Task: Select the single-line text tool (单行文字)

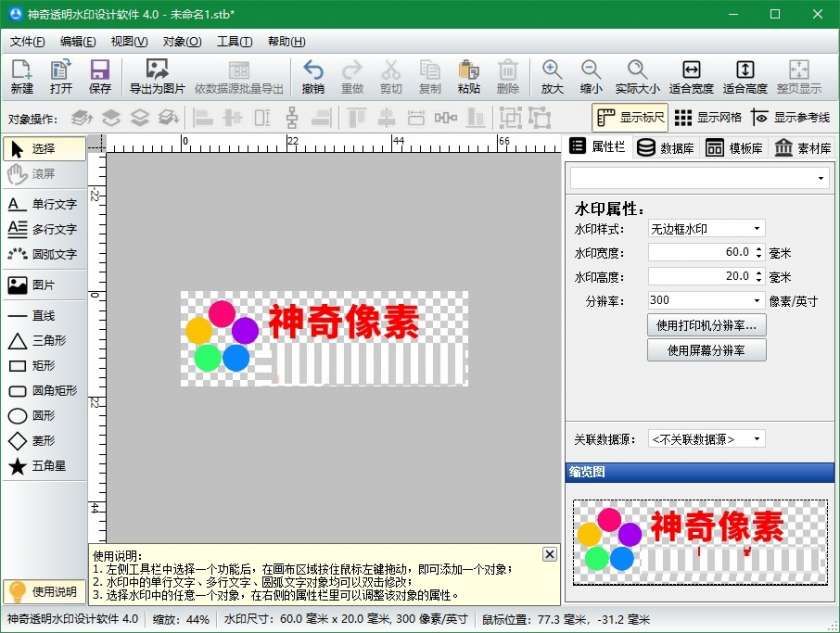Action: coord(42,204)
